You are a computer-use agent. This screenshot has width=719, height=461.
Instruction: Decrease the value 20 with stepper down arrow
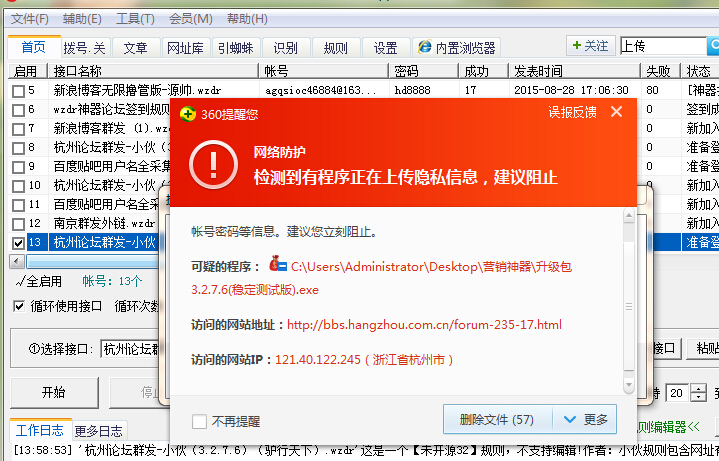click(x=698, y=397)
